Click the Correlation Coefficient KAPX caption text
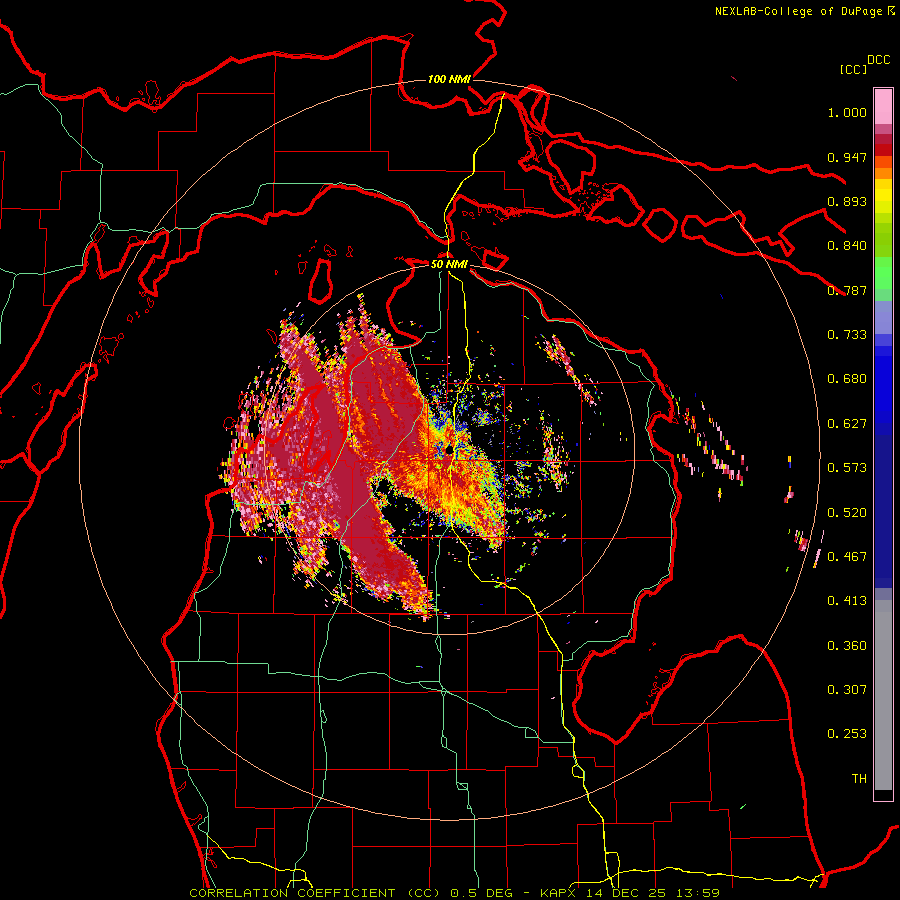This screenshot has width=900, height=900. 455,893
